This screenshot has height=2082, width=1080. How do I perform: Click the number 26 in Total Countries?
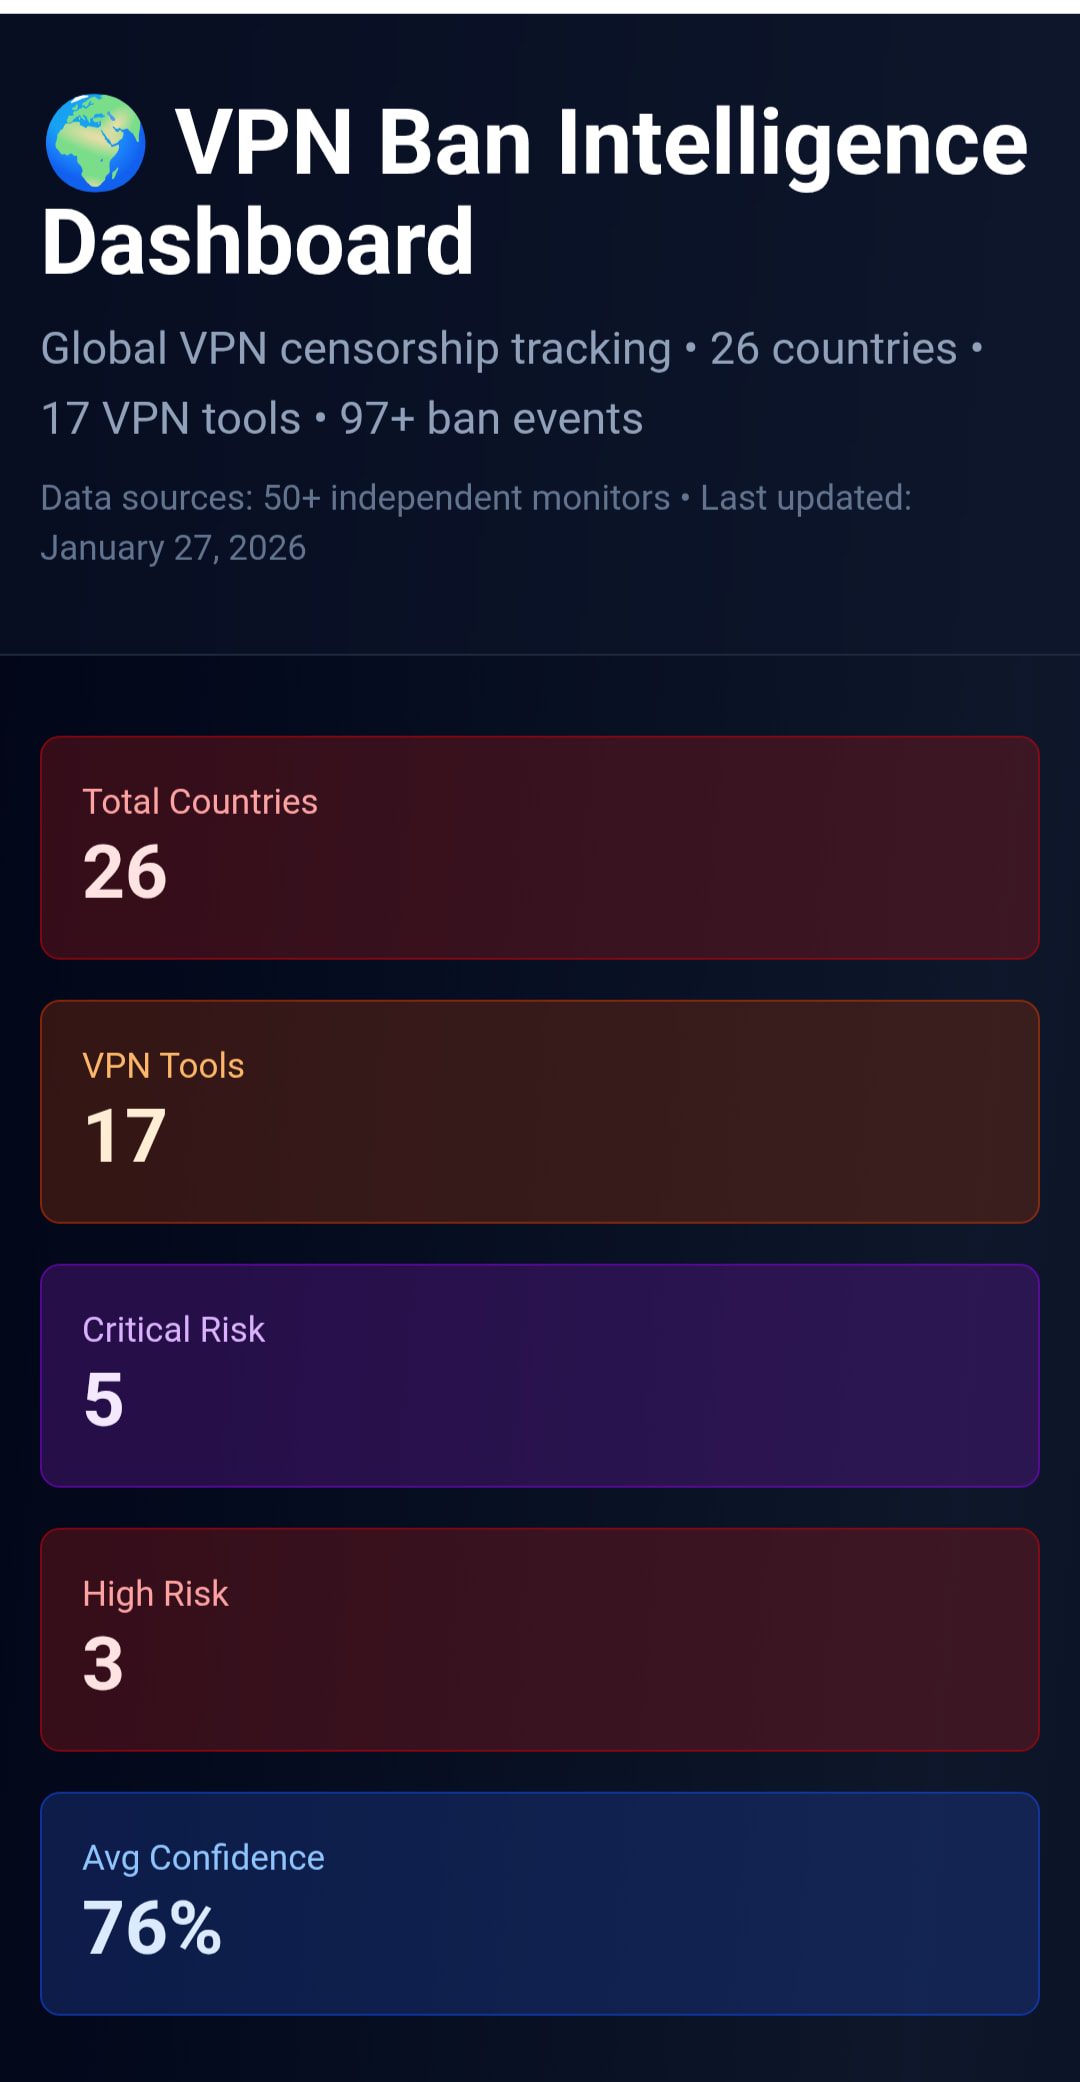[125, 872]
